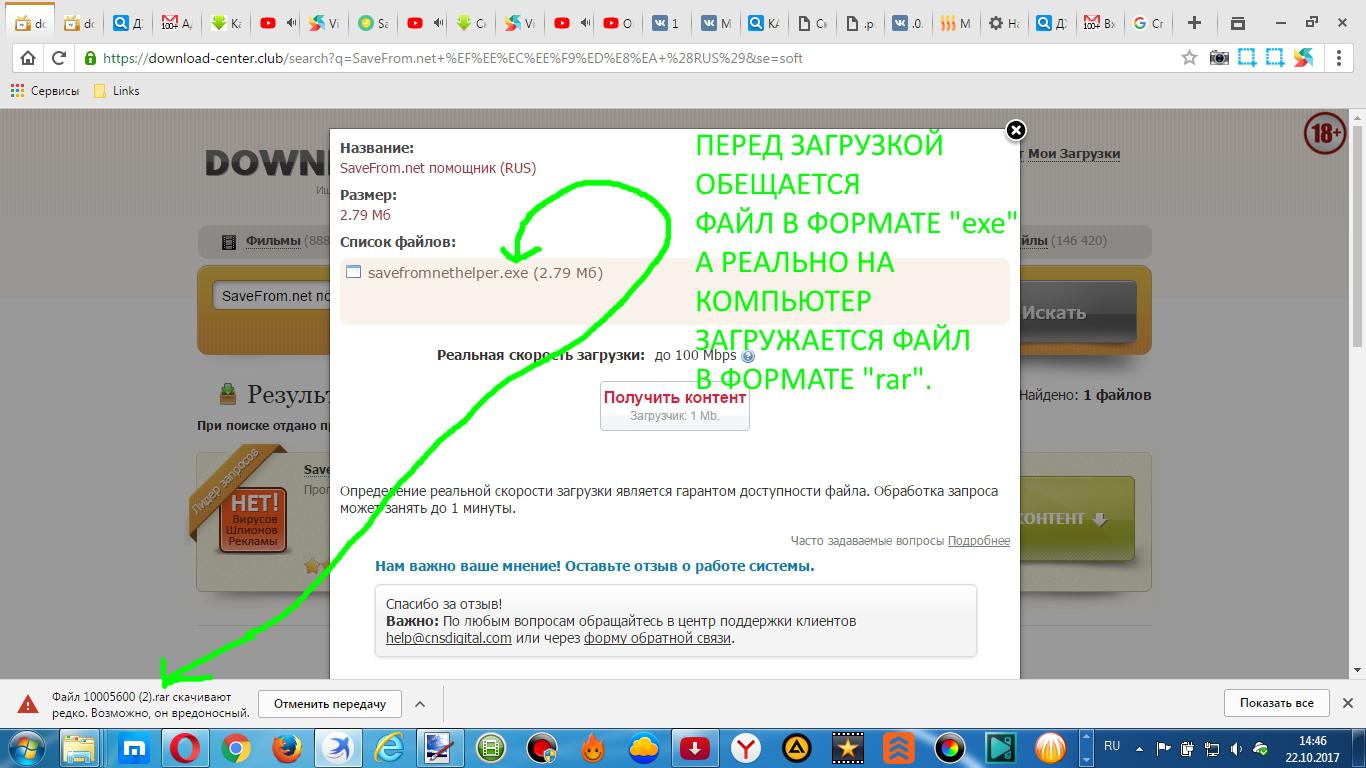The height and width of the screenshot is (768, 1366).
Task: Open the color wheel taskbar icon
Action: (950, 748)
